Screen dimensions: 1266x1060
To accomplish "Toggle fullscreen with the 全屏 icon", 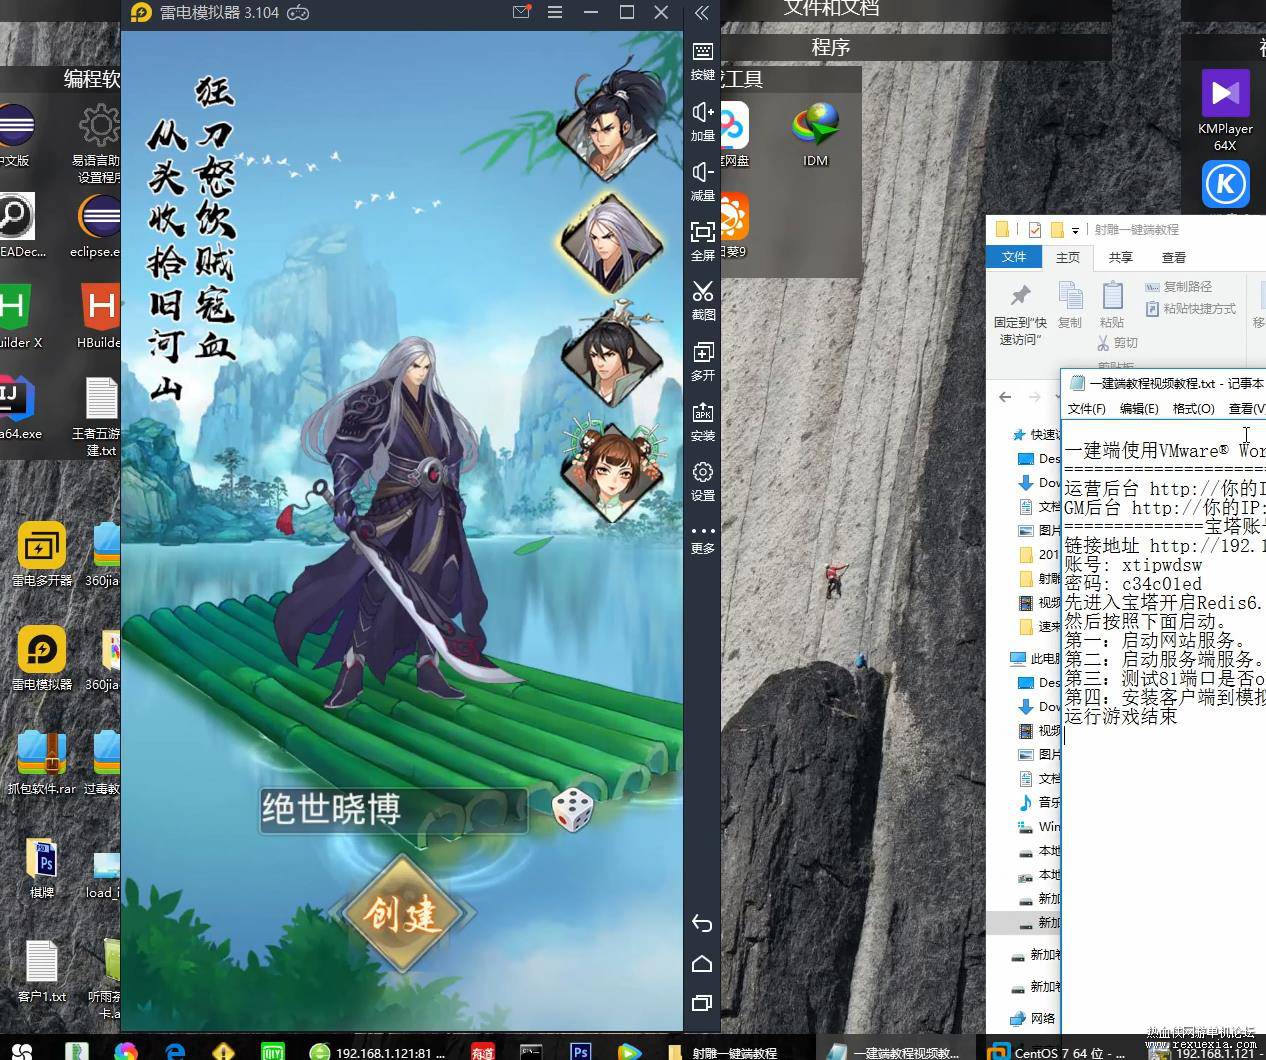I will [702, 241].
